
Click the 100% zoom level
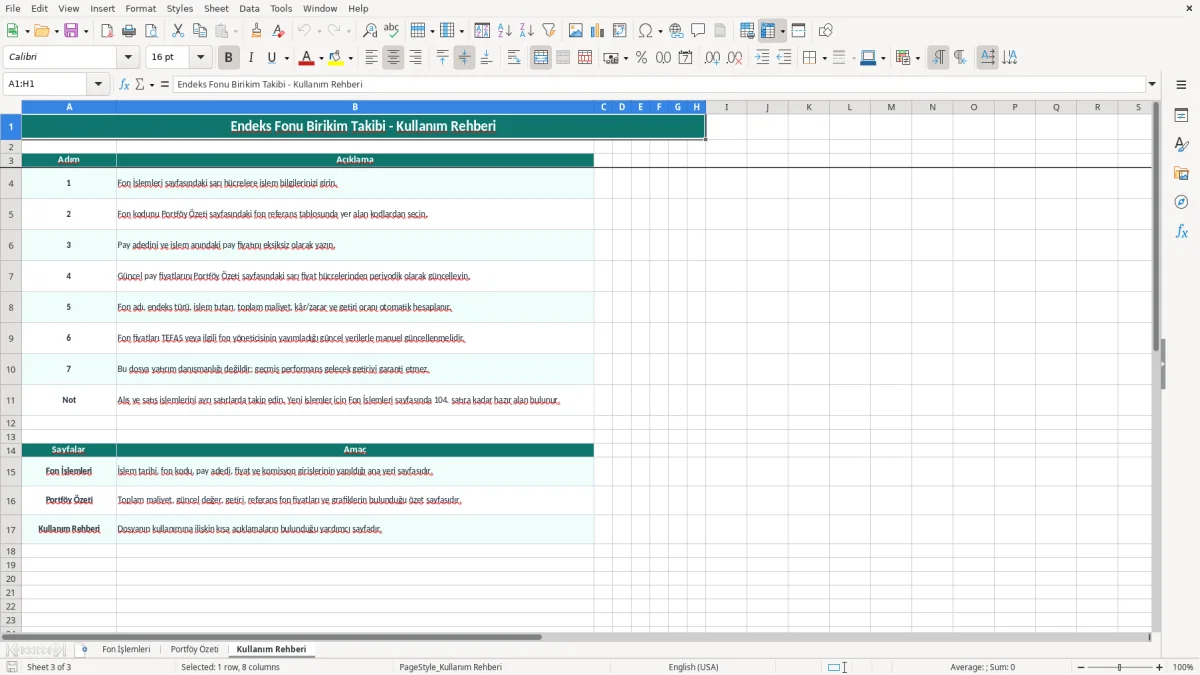(x=1183, y=667)
